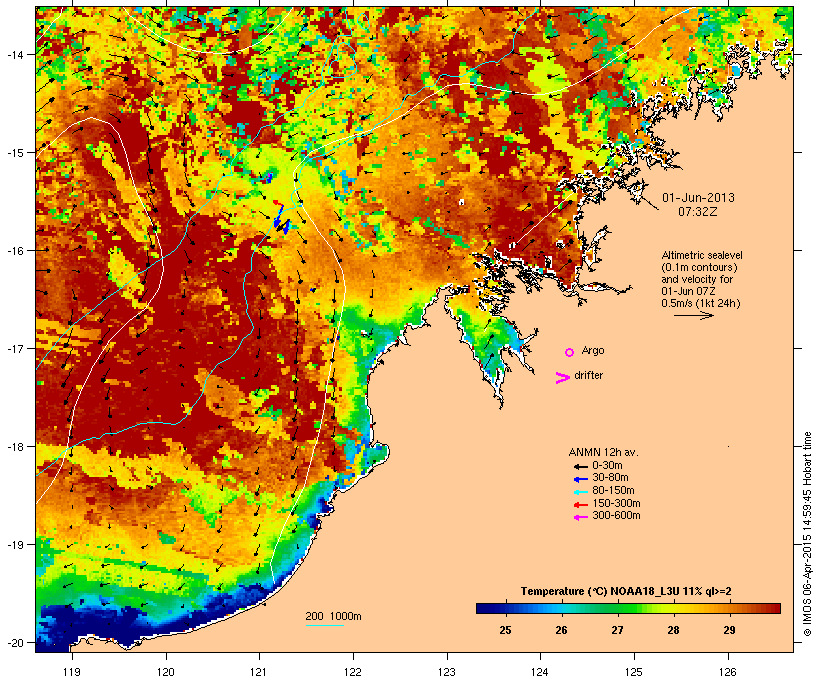Click the '01-Jun-2013' date text
This screenshot has height=680, width=820.
[698, 198]
